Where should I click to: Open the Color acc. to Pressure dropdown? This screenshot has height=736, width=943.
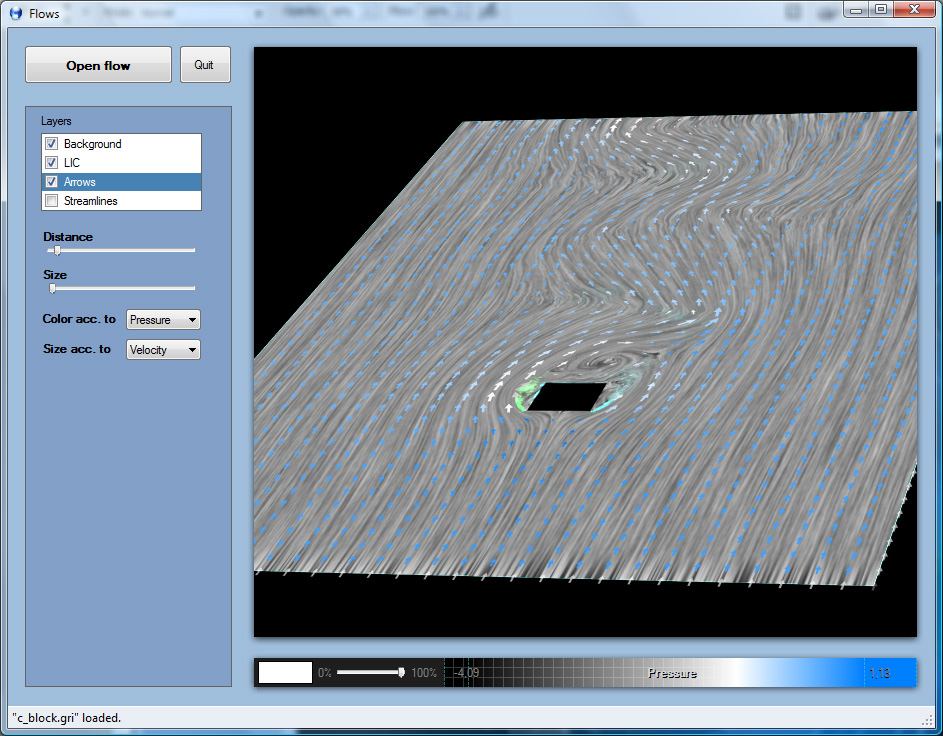click(x=163, y=320)
